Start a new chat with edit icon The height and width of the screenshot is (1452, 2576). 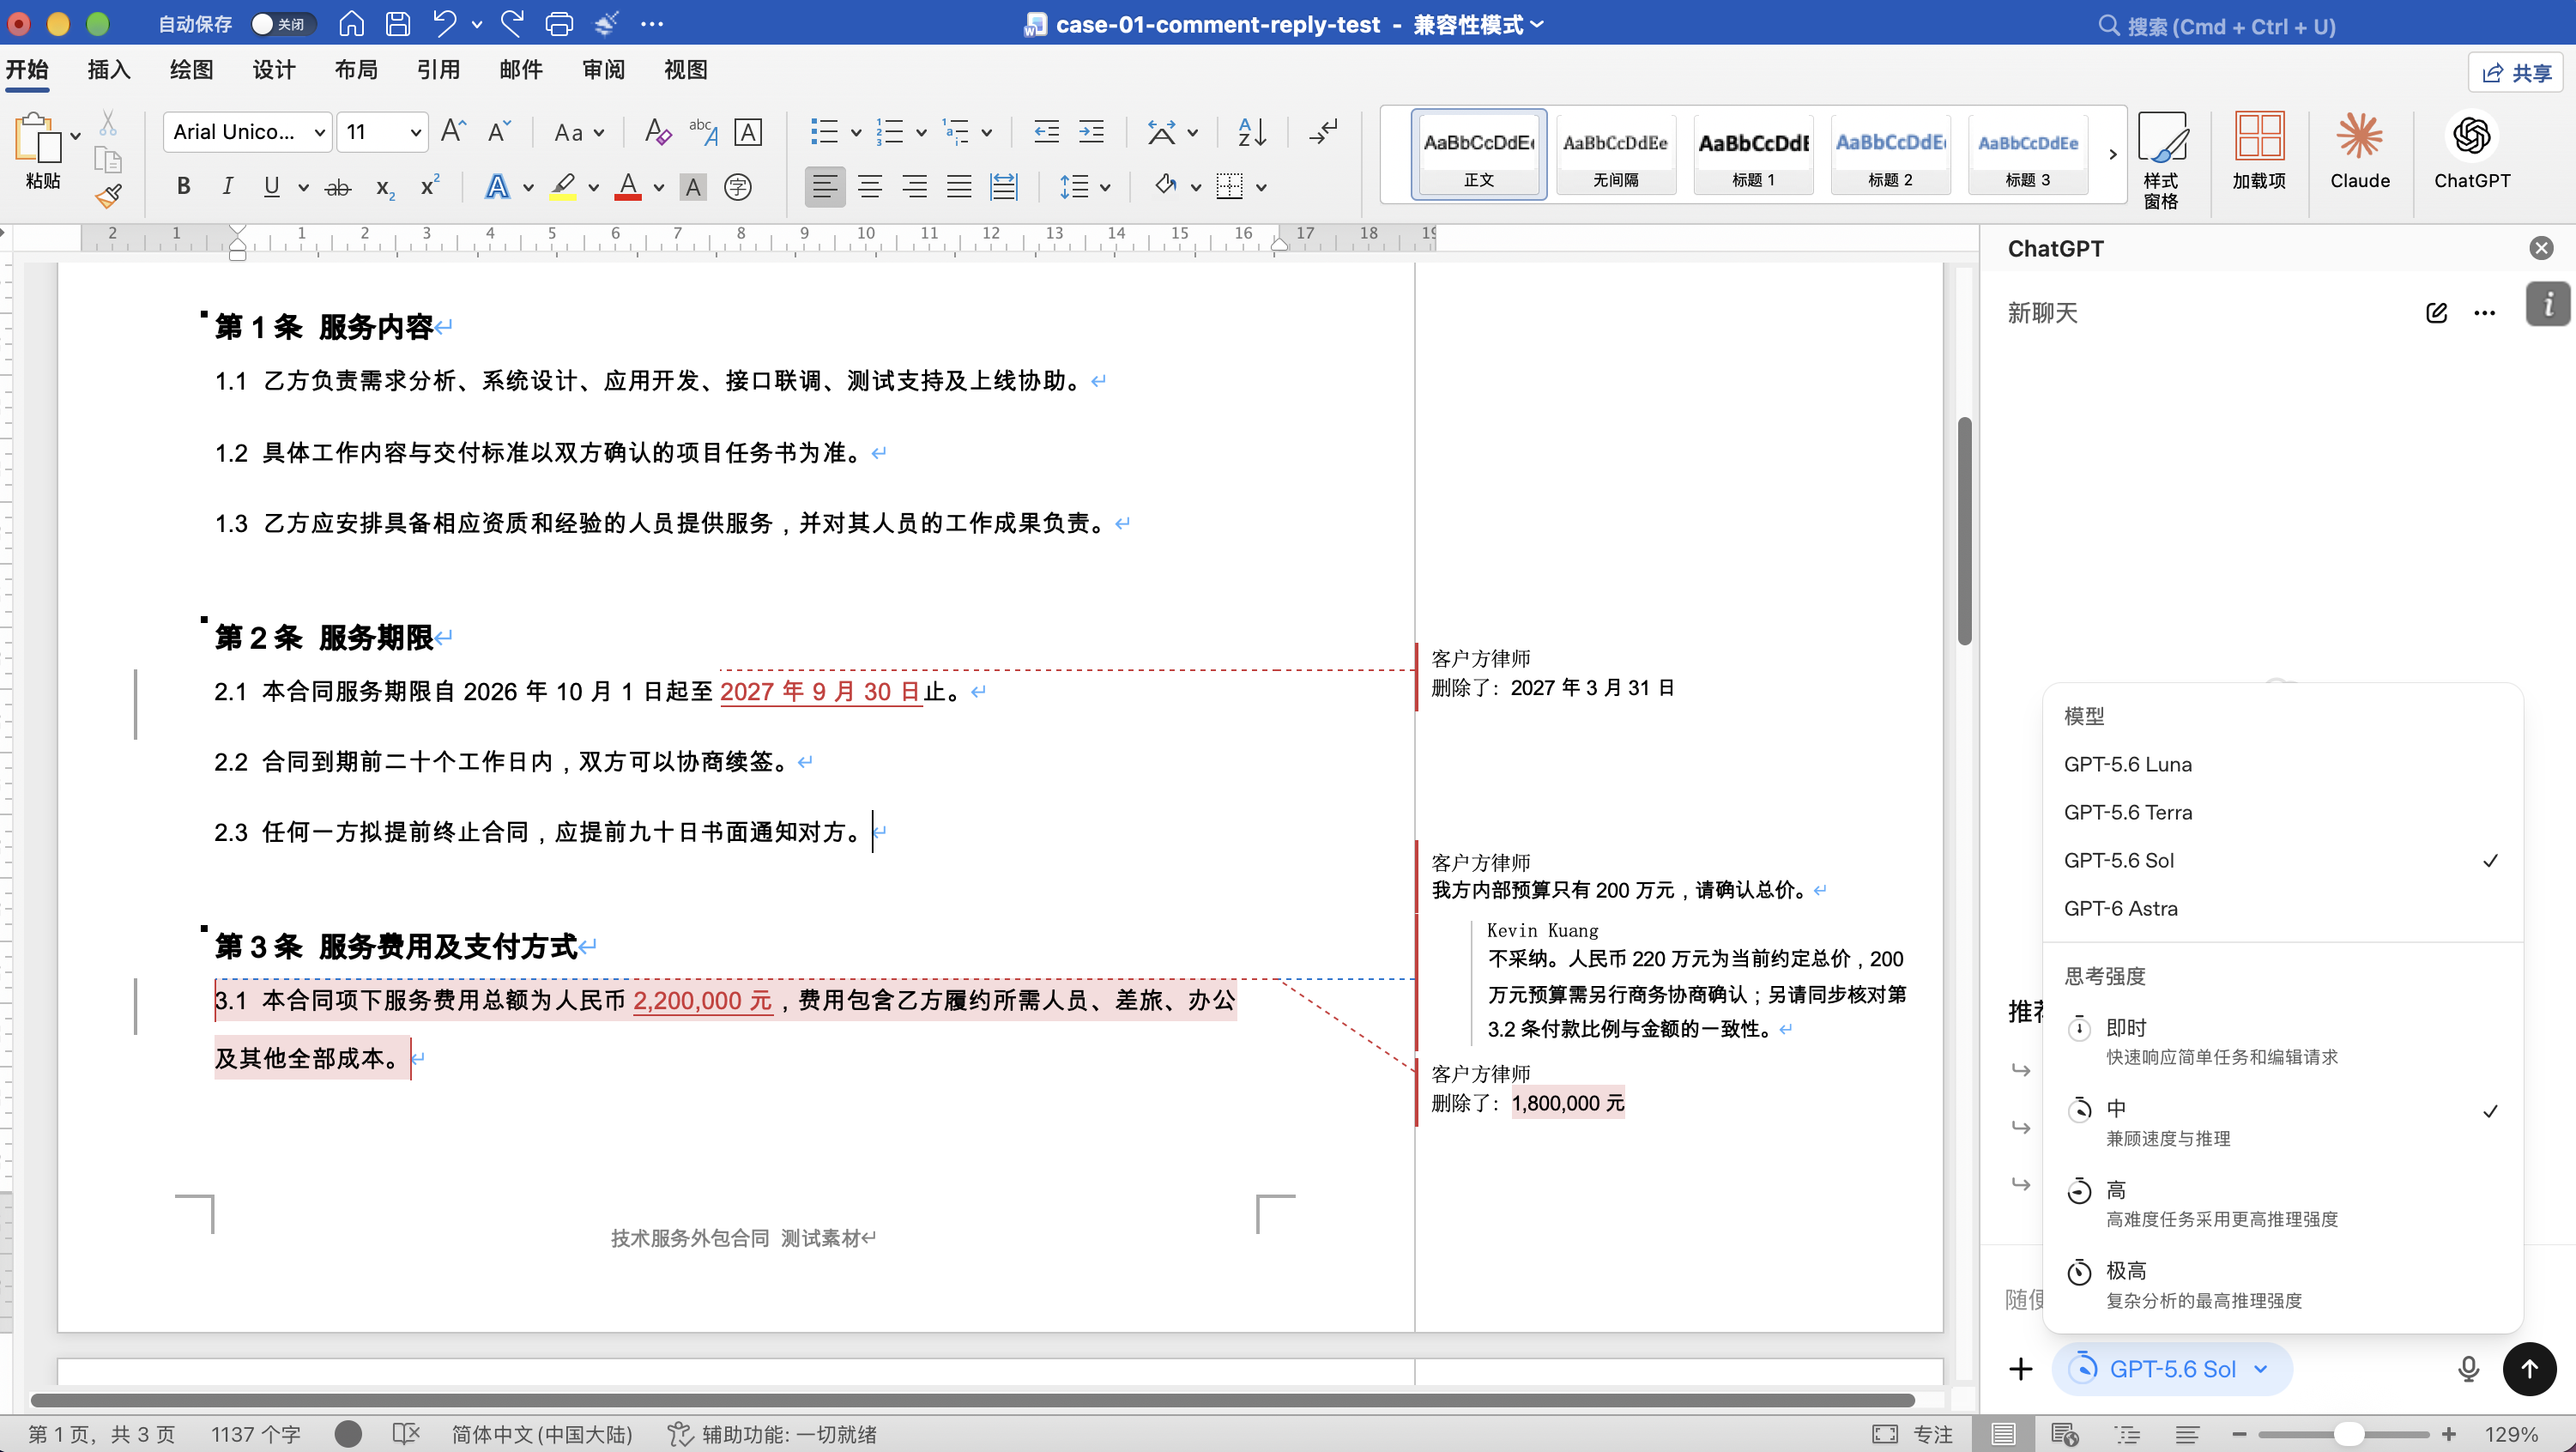[x=2436, y=313]
